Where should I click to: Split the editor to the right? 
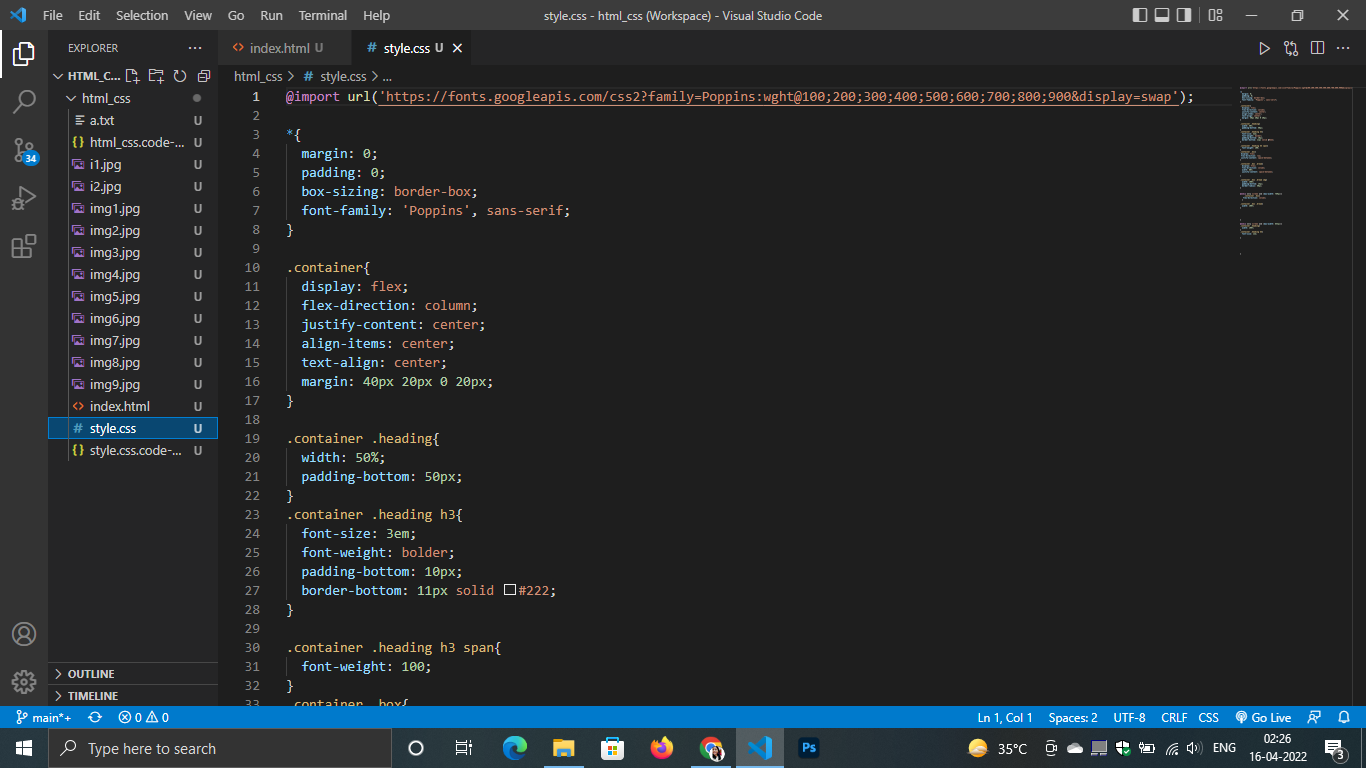click(x=1318, y=48)
